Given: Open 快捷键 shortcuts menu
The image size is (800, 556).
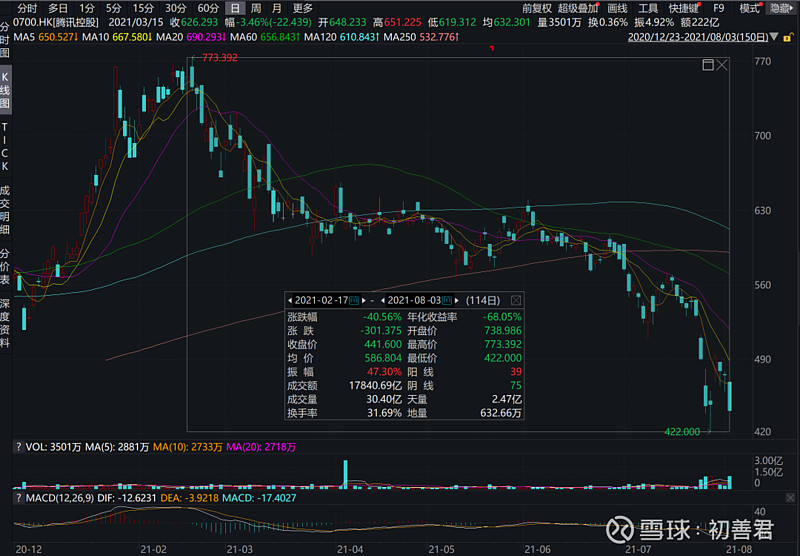Looking at the screenshot, I should pos(684,8).
